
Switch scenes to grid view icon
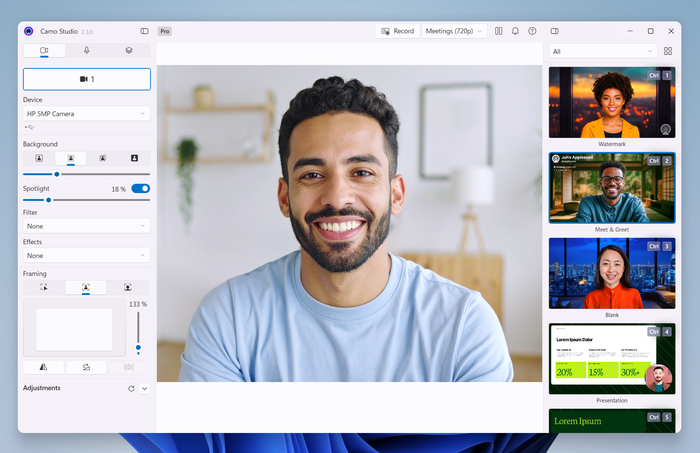point(668,51)
